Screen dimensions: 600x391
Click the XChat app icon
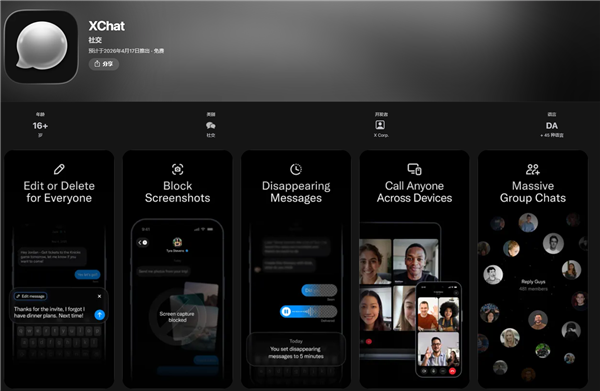click(41, 47)
